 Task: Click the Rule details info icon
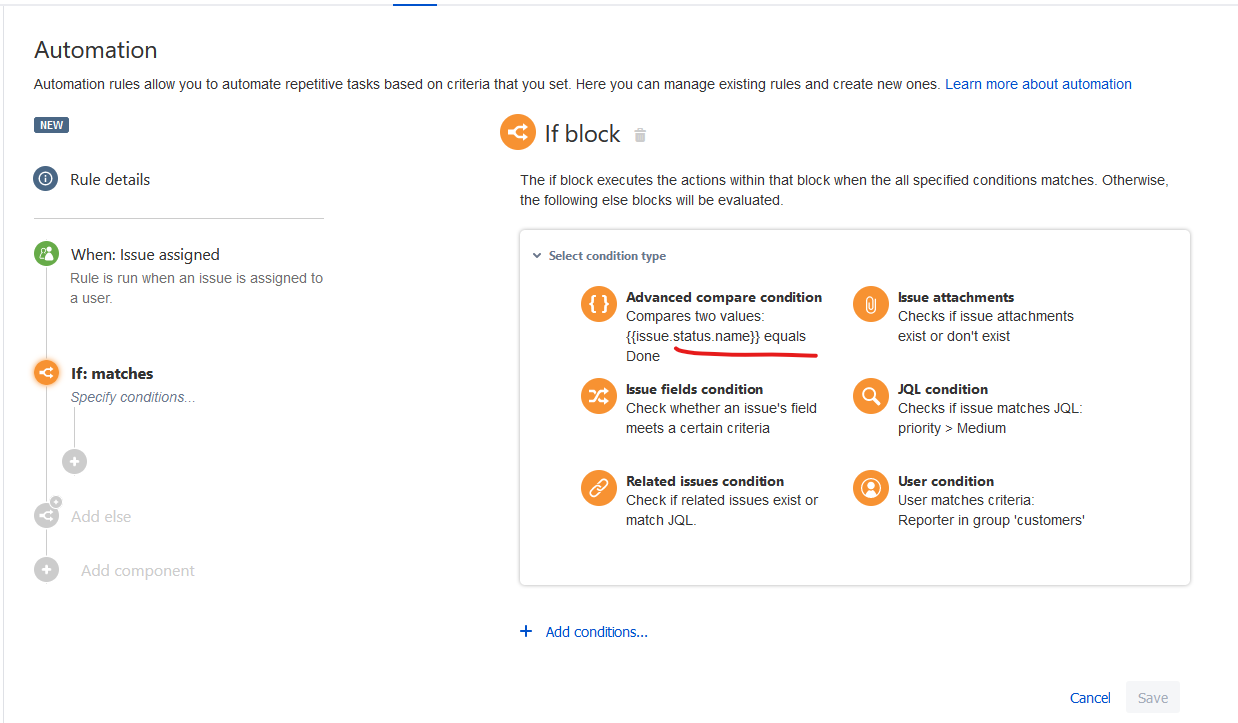pyautogui.click(x=45, y=179)
